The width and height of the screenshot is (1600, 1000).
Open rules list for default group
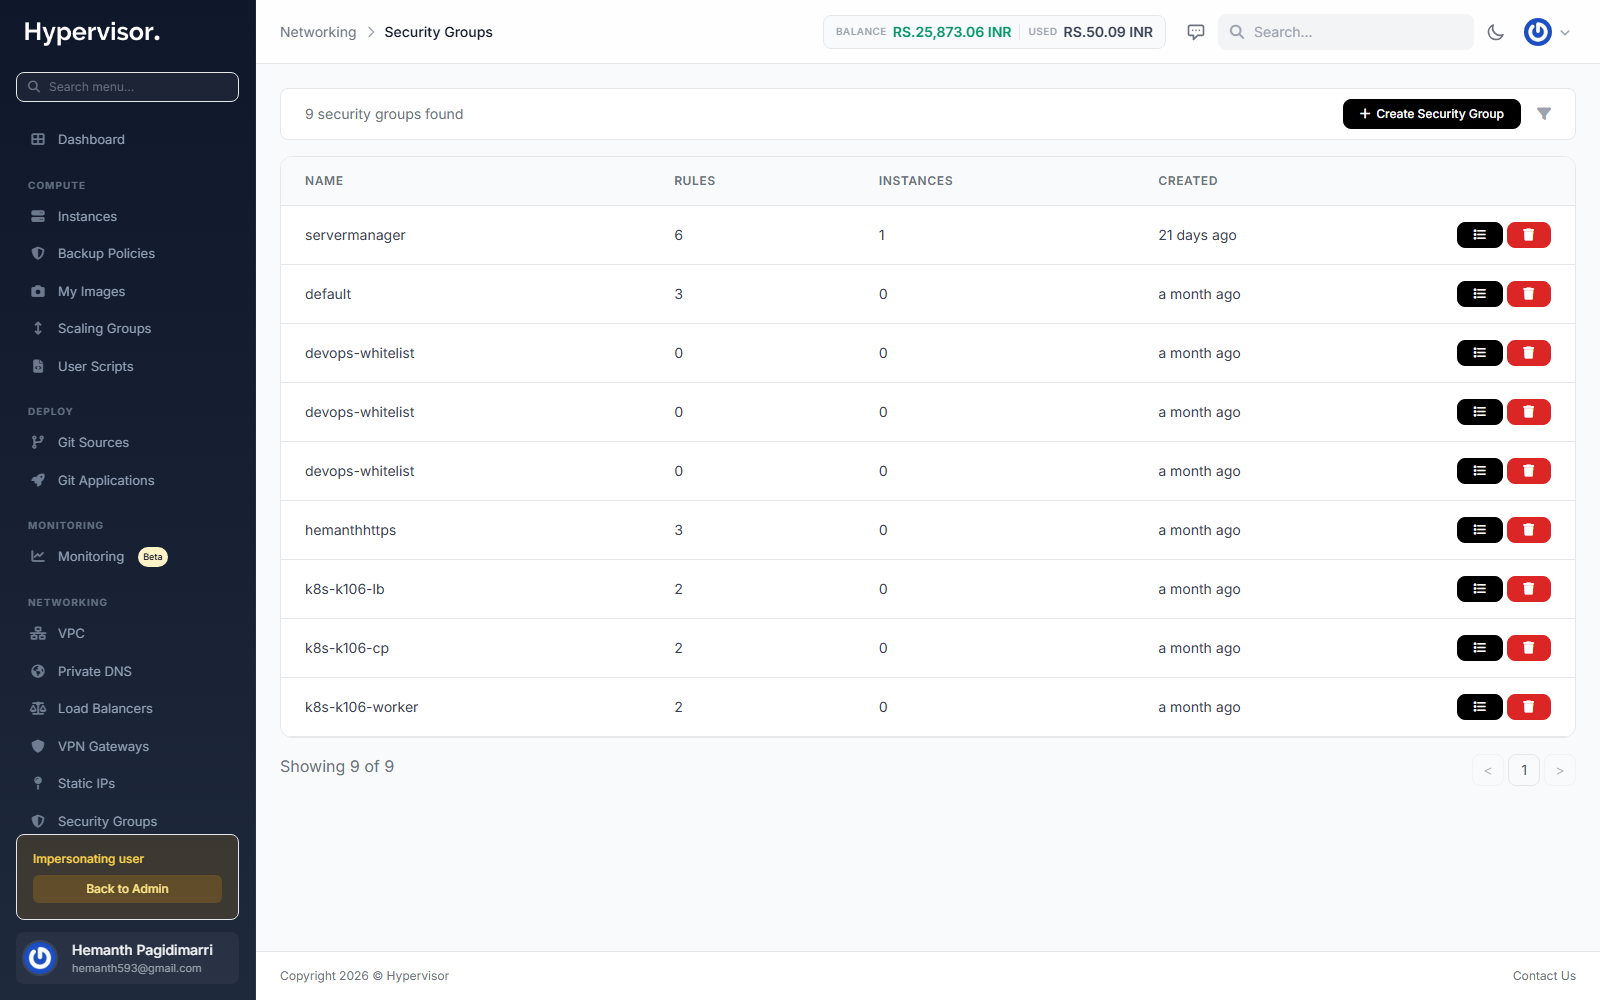(1479, 294)
